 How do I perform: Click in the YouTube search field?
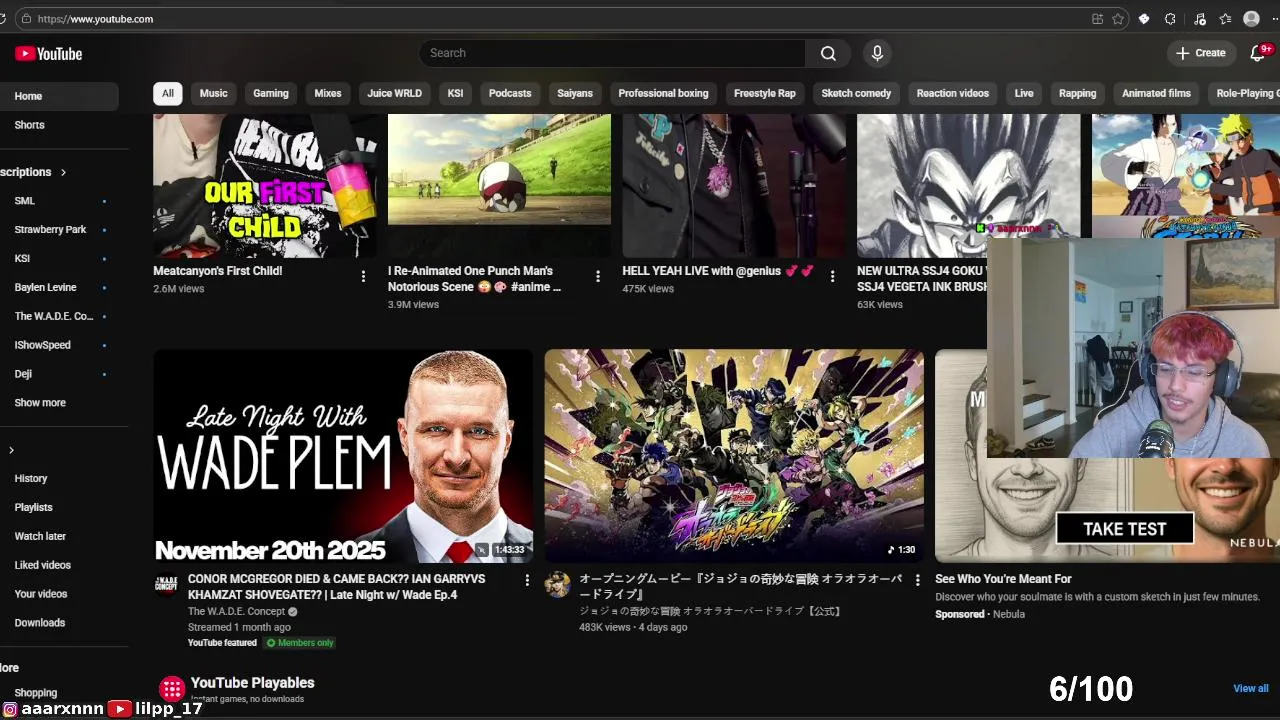[x=612, y=53]
